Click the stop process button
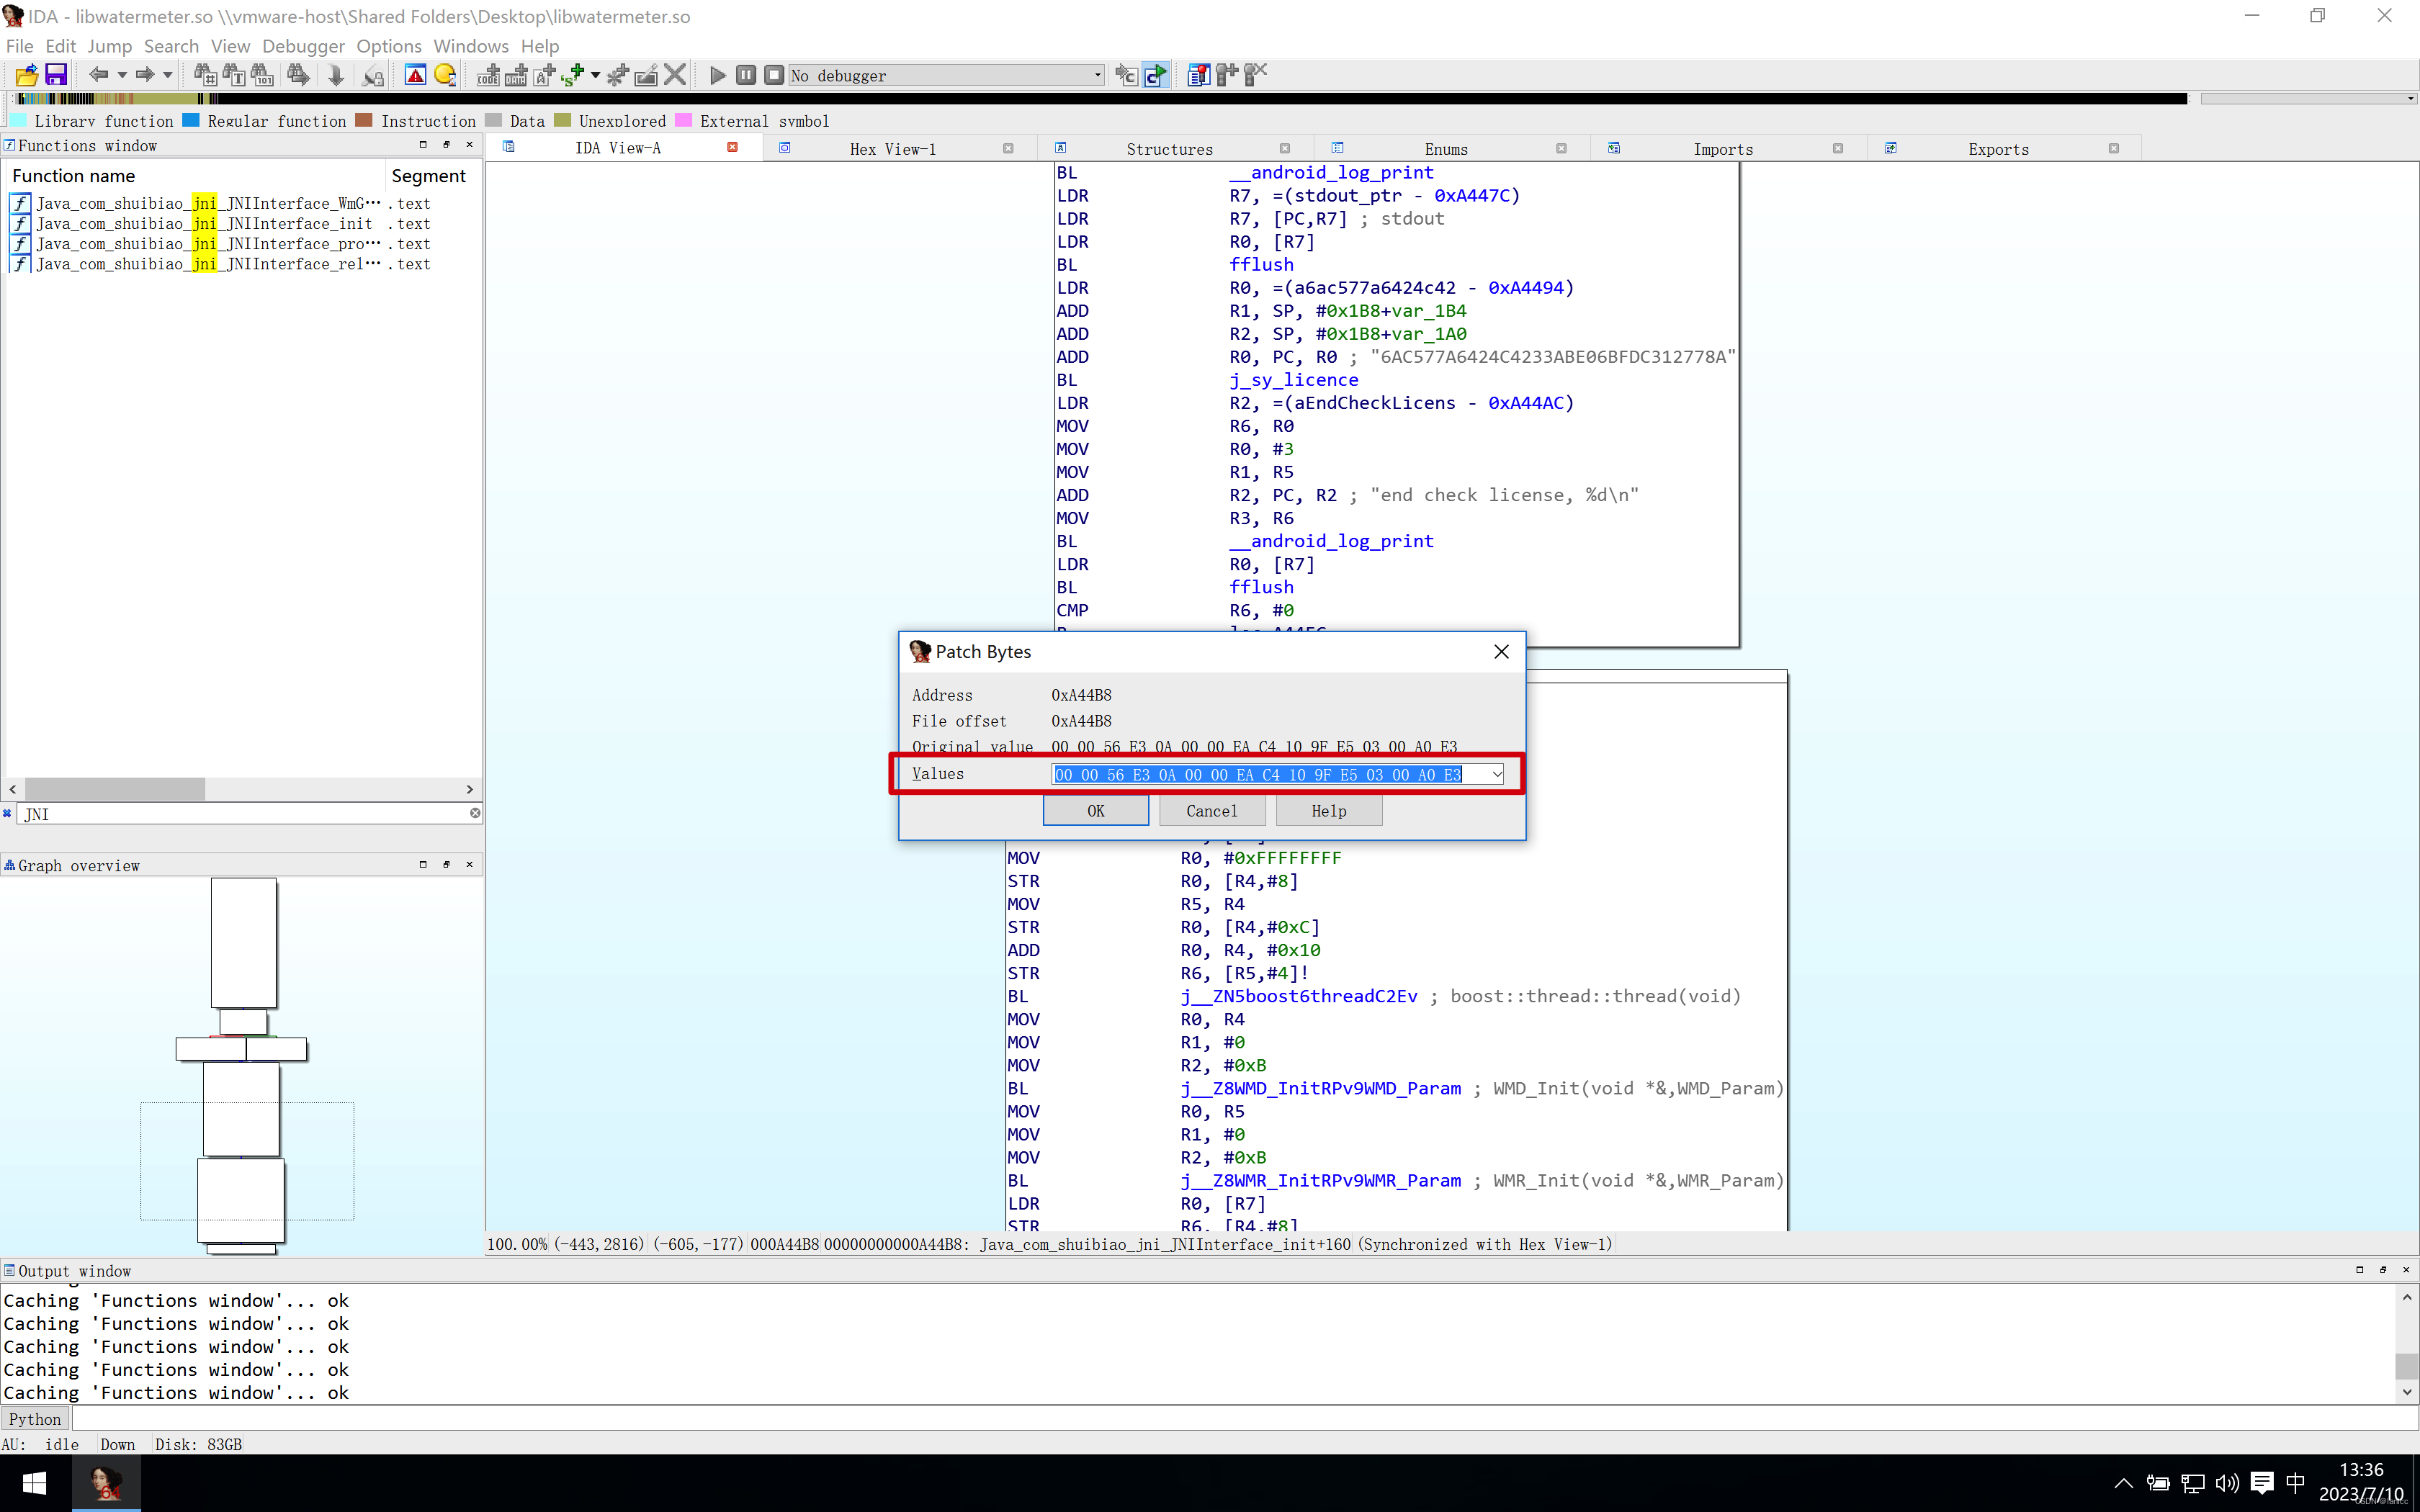Image resolution: width=2420 pixels, height=1512 pixels. click(x=774, y=75)
